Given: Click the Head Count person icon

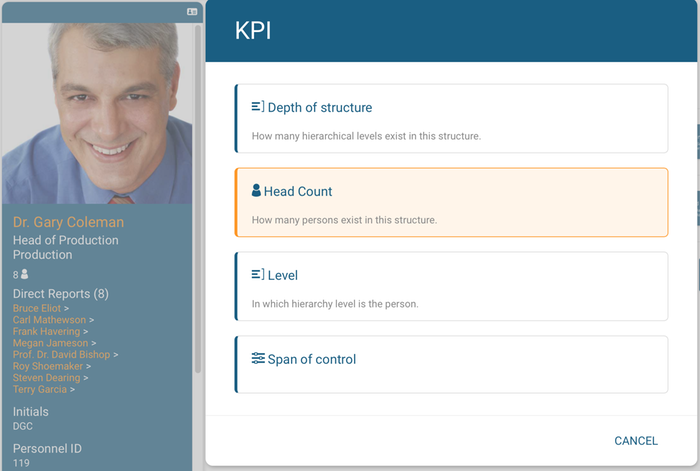Looking at the screenshot, I should pyautogui.click(x=256, y=190).
